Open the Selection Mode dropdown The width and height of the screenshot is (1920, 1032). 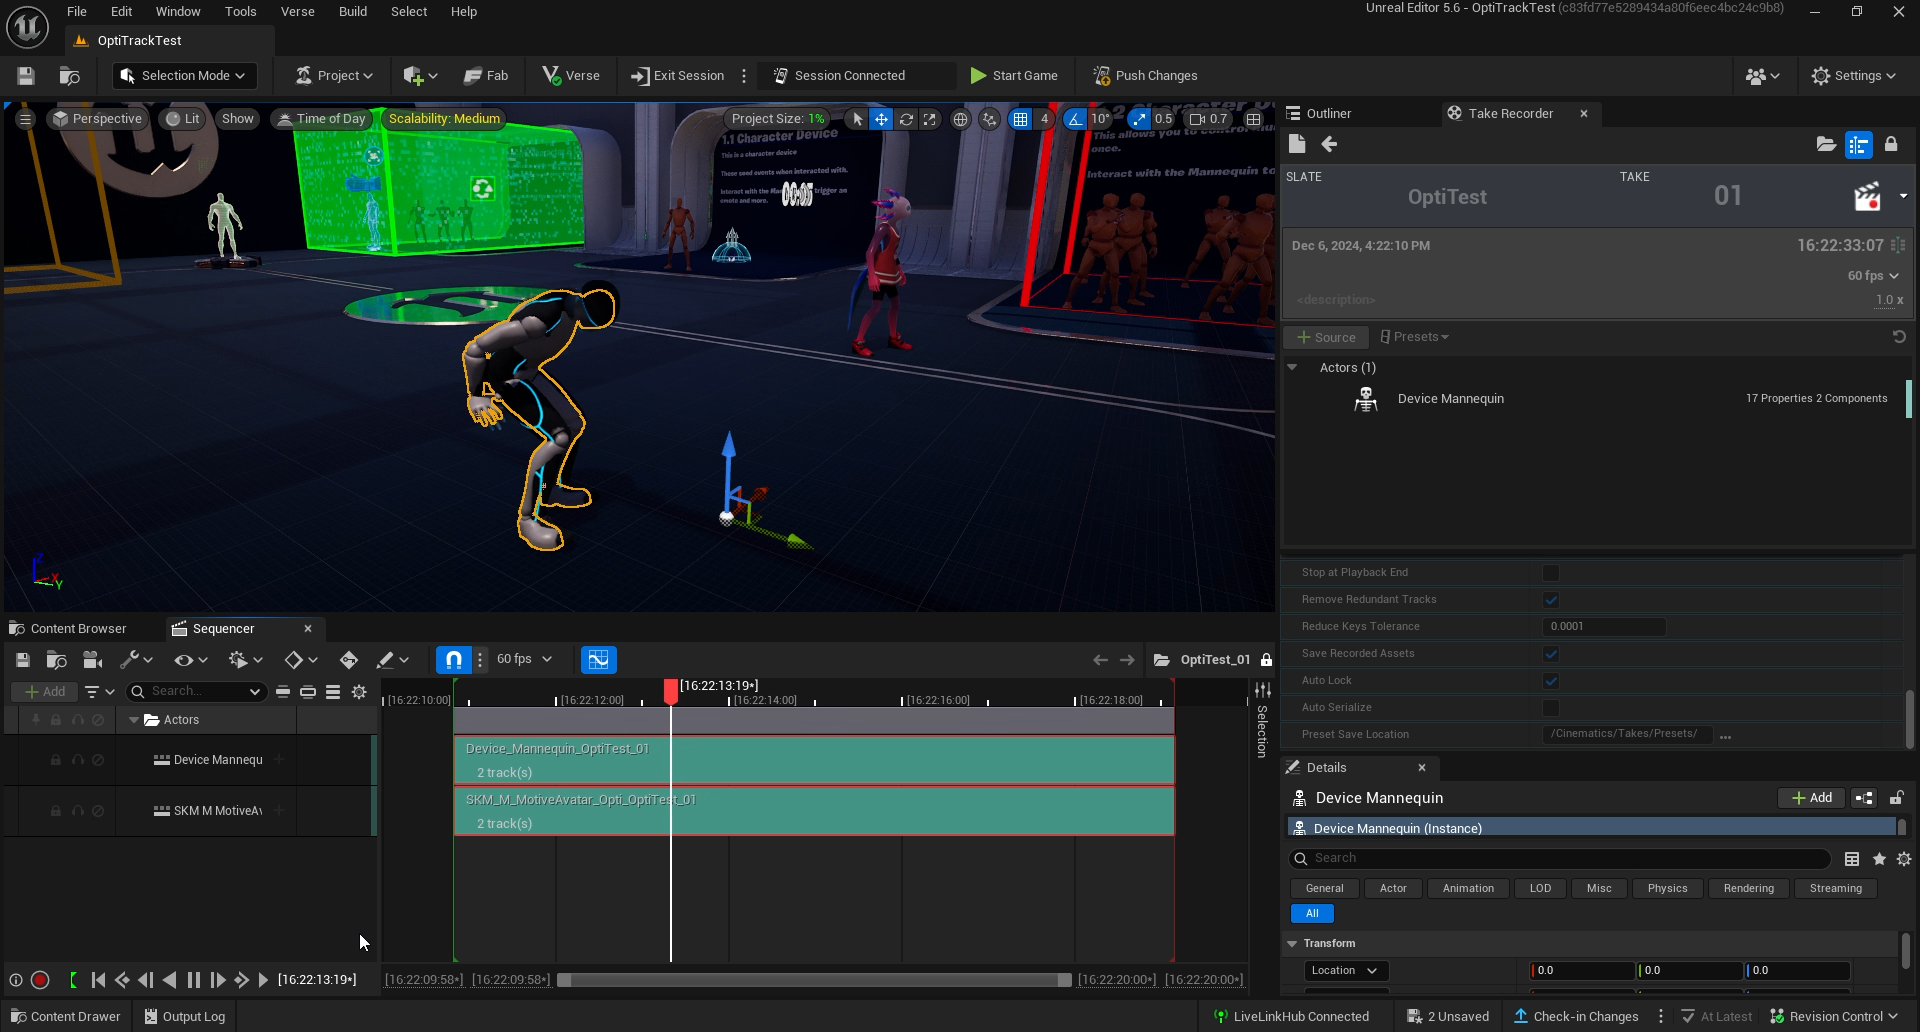click(x=184, y=76)
